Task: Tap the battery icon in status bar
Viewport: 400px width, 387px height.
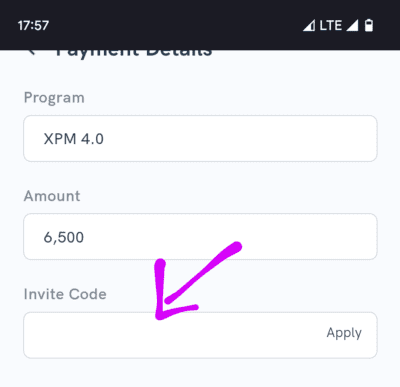Action: 369,25
